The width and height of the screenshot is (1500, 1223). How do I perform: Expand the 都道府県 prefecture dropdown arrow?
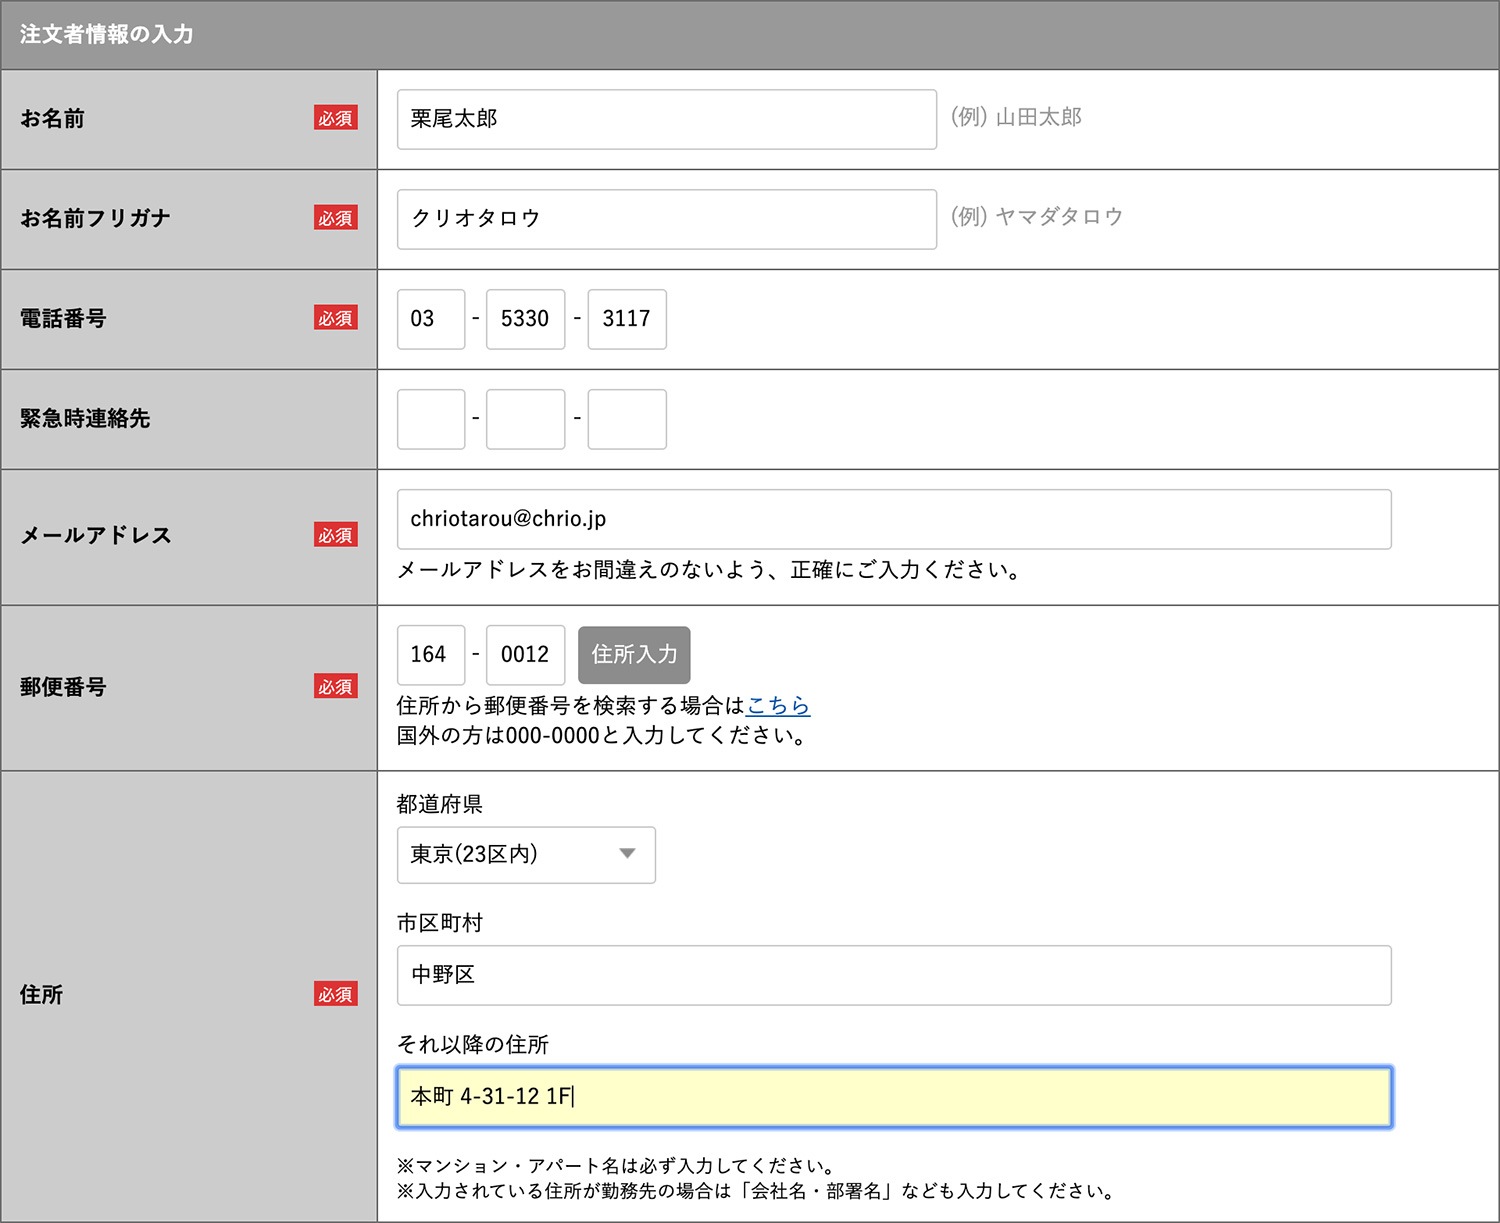click(x=627, y=854)
